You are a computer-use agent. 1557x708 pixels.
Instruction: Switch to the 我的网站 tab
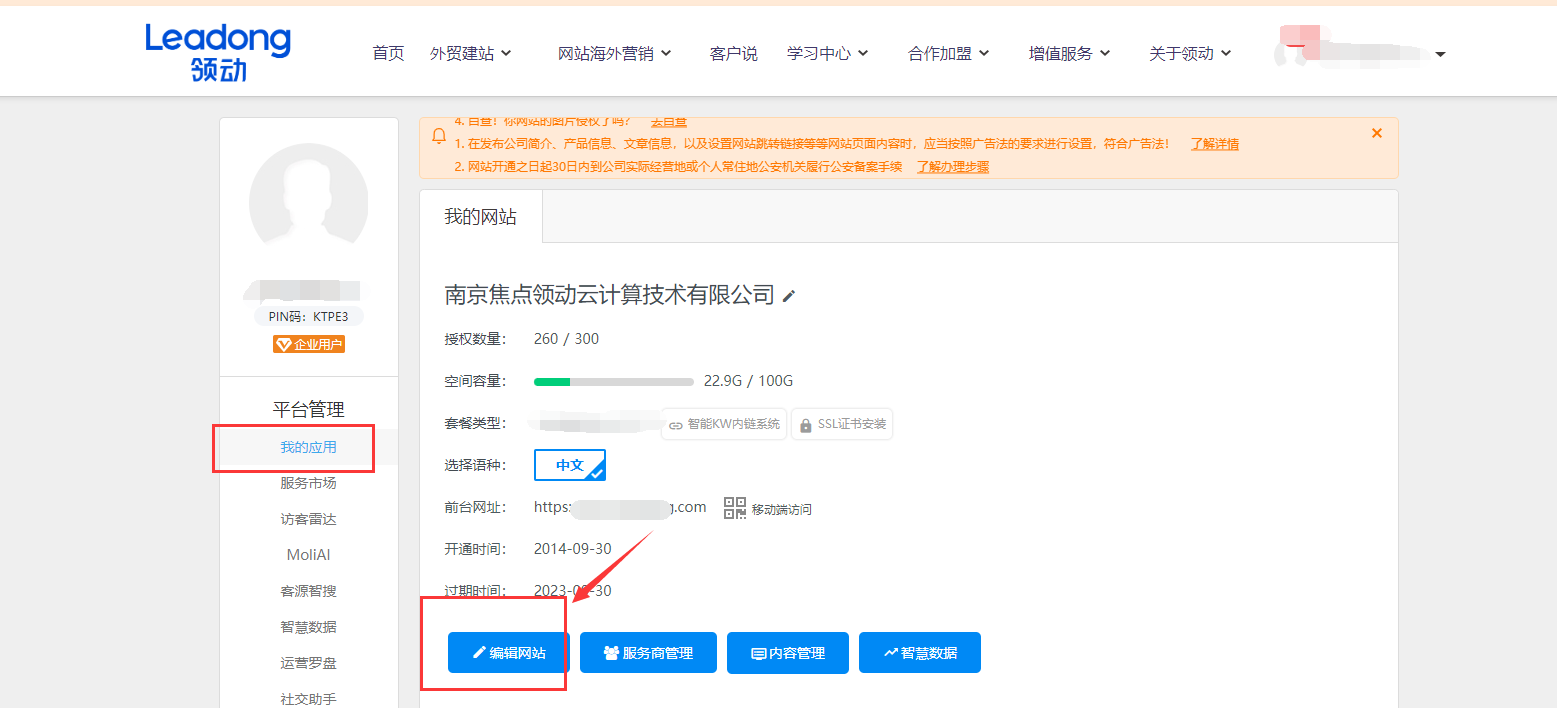click(x=479, y=215)
